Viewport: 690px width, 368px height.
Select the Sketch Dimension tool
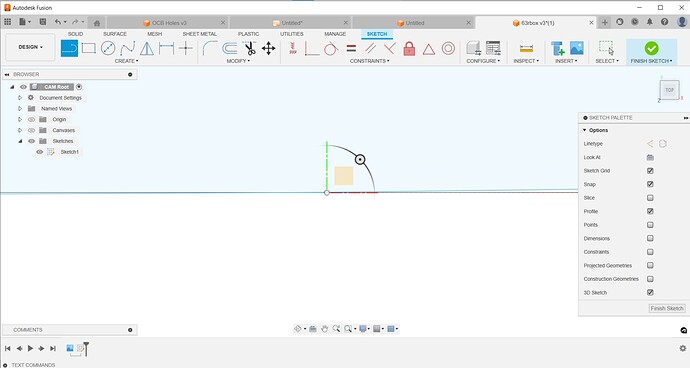[166, 48]
